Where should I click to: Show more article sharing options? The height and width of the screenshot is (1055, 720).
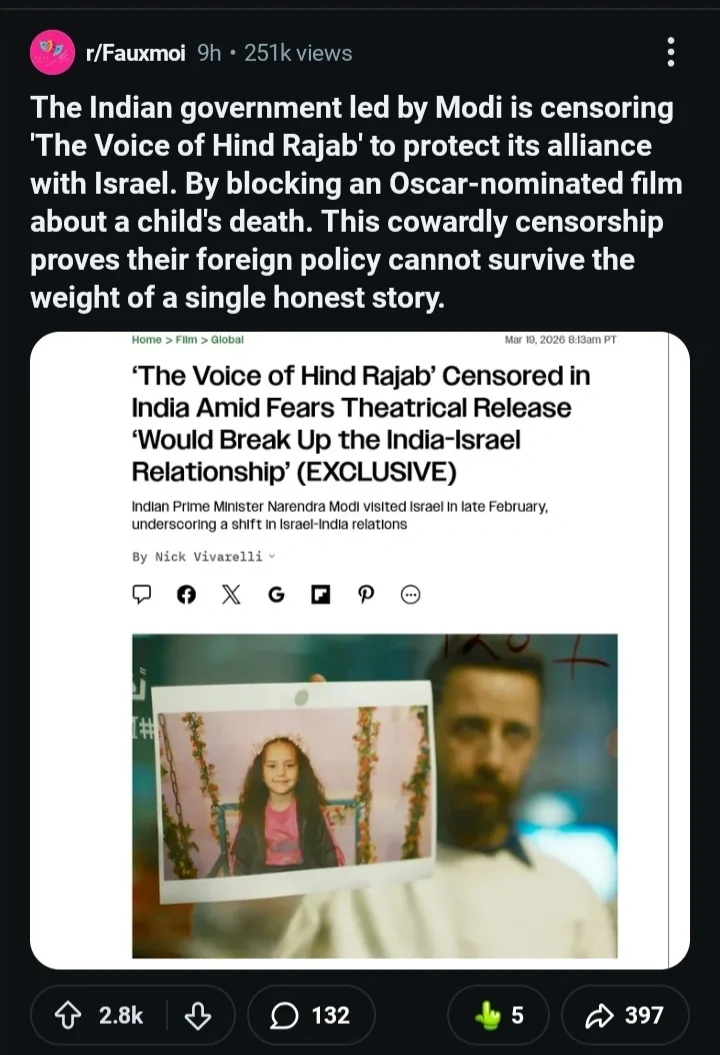click(410, 595)
